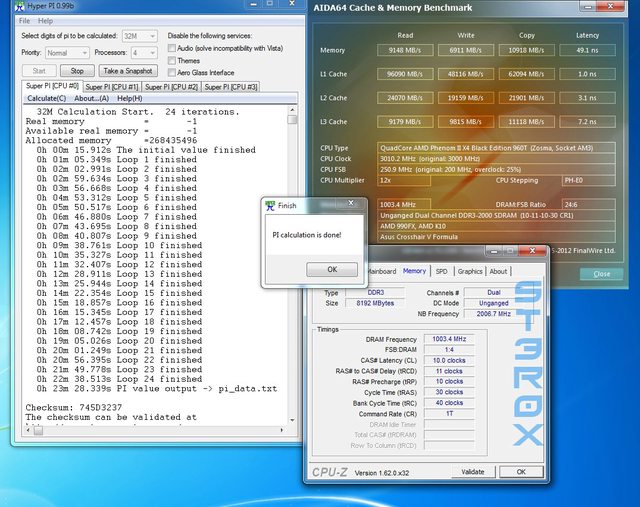
Task: Click the horizontal scrollbar right arrow
Action: click(x=282, y=430)
